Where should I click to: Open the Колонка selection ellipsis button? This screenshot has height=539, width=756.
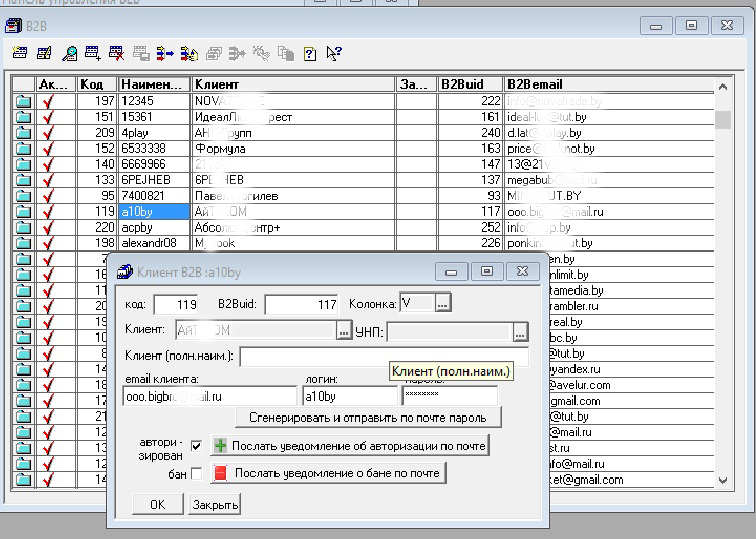pyautogui.click(x=444, y=303)
